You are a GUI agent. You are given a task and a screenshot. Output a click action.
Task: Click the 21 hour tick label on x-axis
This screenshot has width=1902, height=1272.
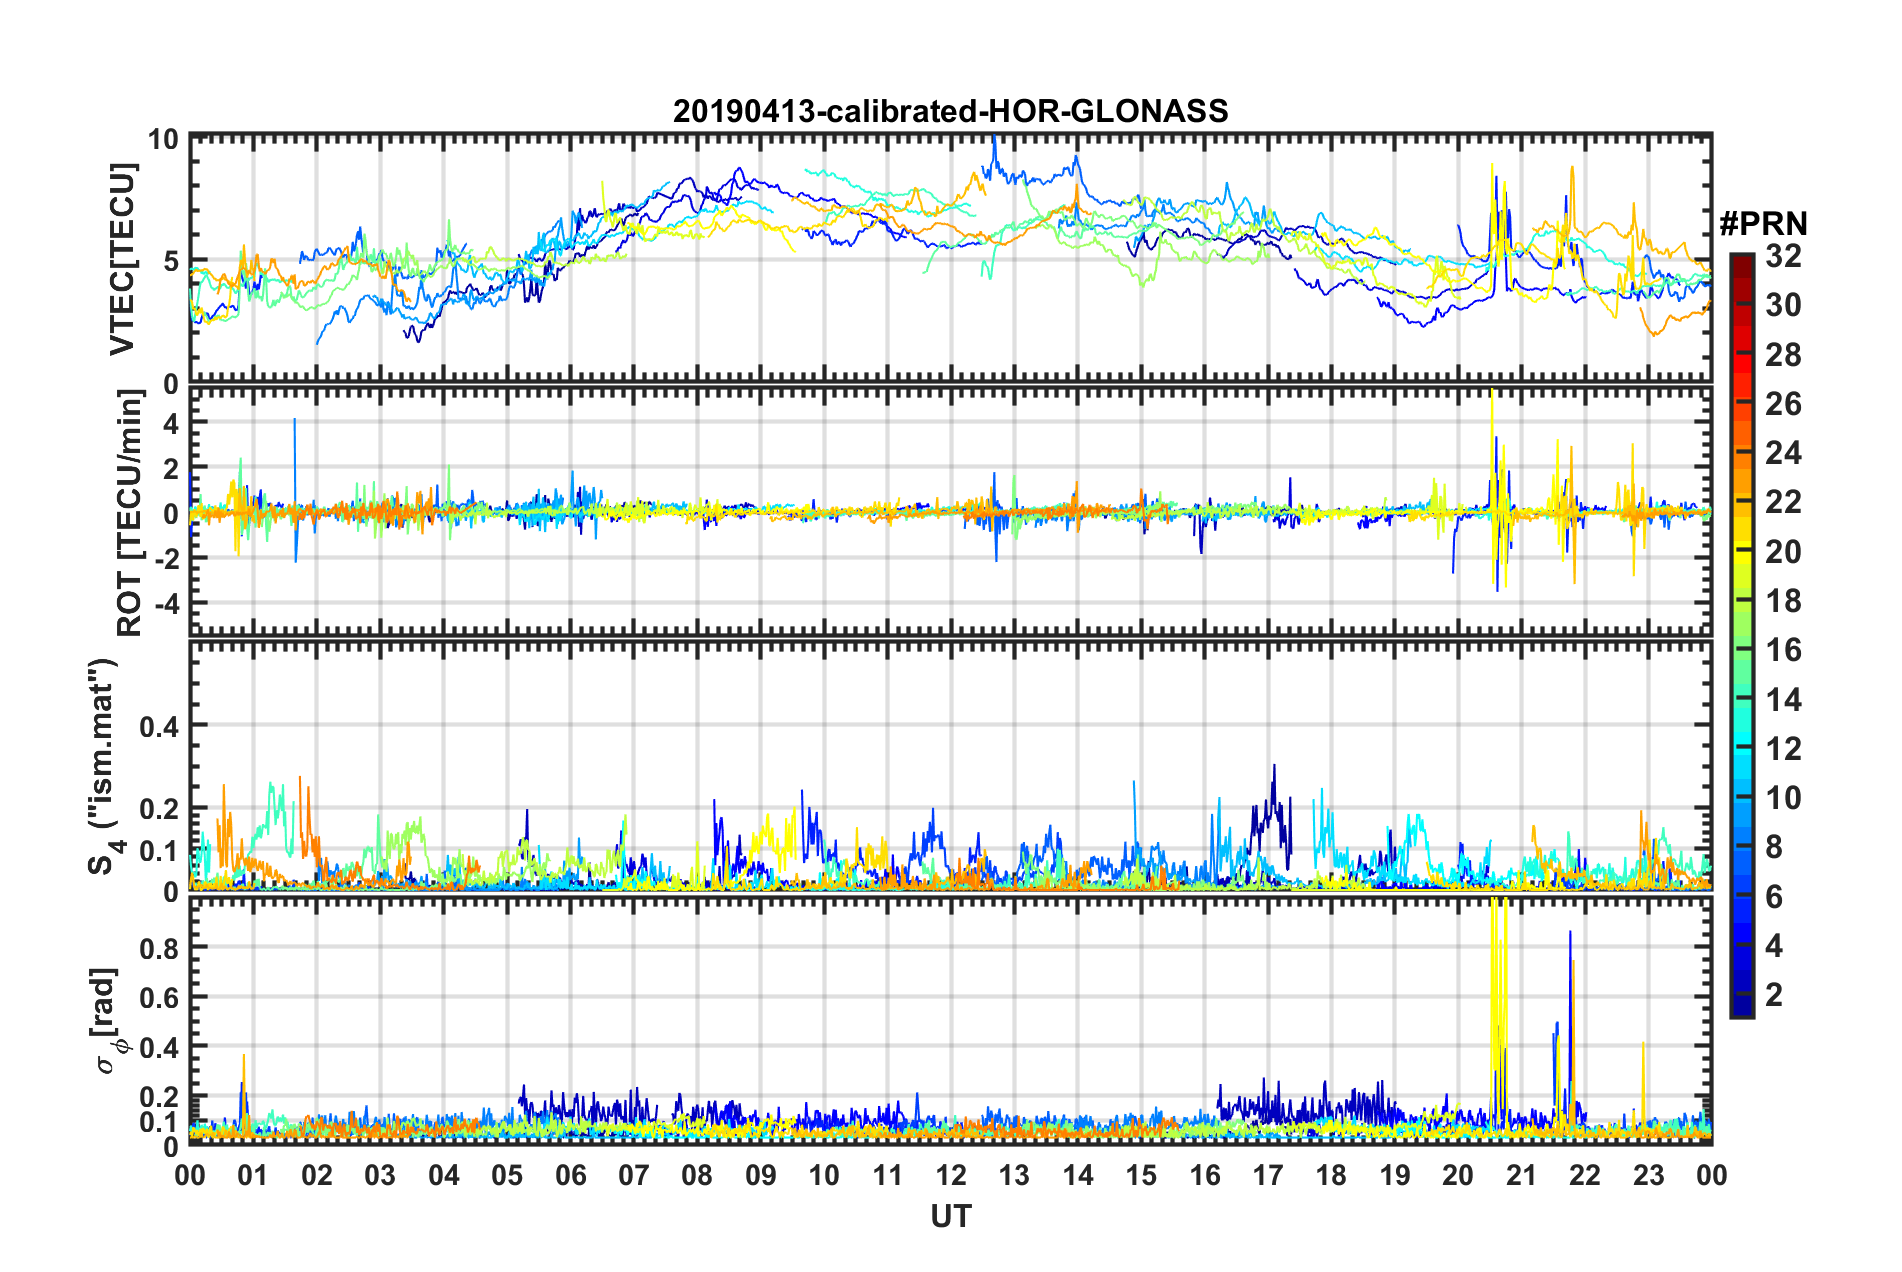(x=1521, y=1174)
